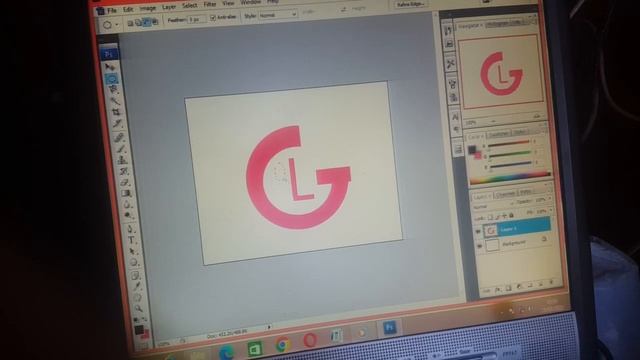Choose the New selection mode button
Screen dimensions: 640x360
point(130,23)
